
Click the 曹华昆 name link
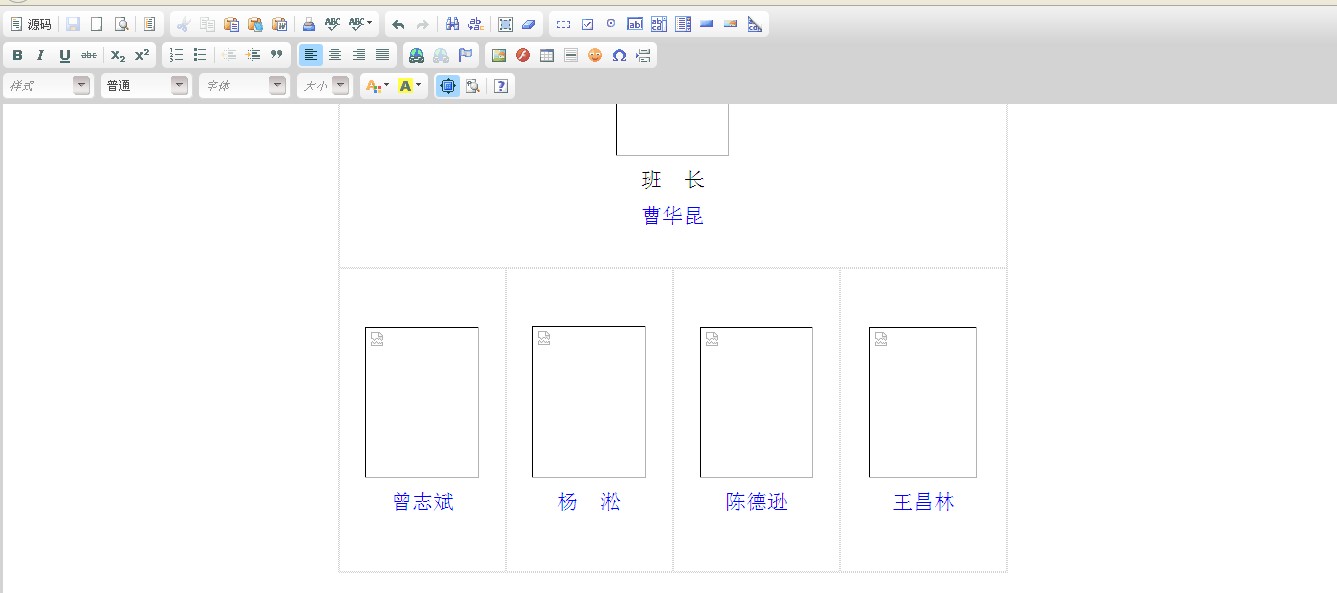[673, 216]
